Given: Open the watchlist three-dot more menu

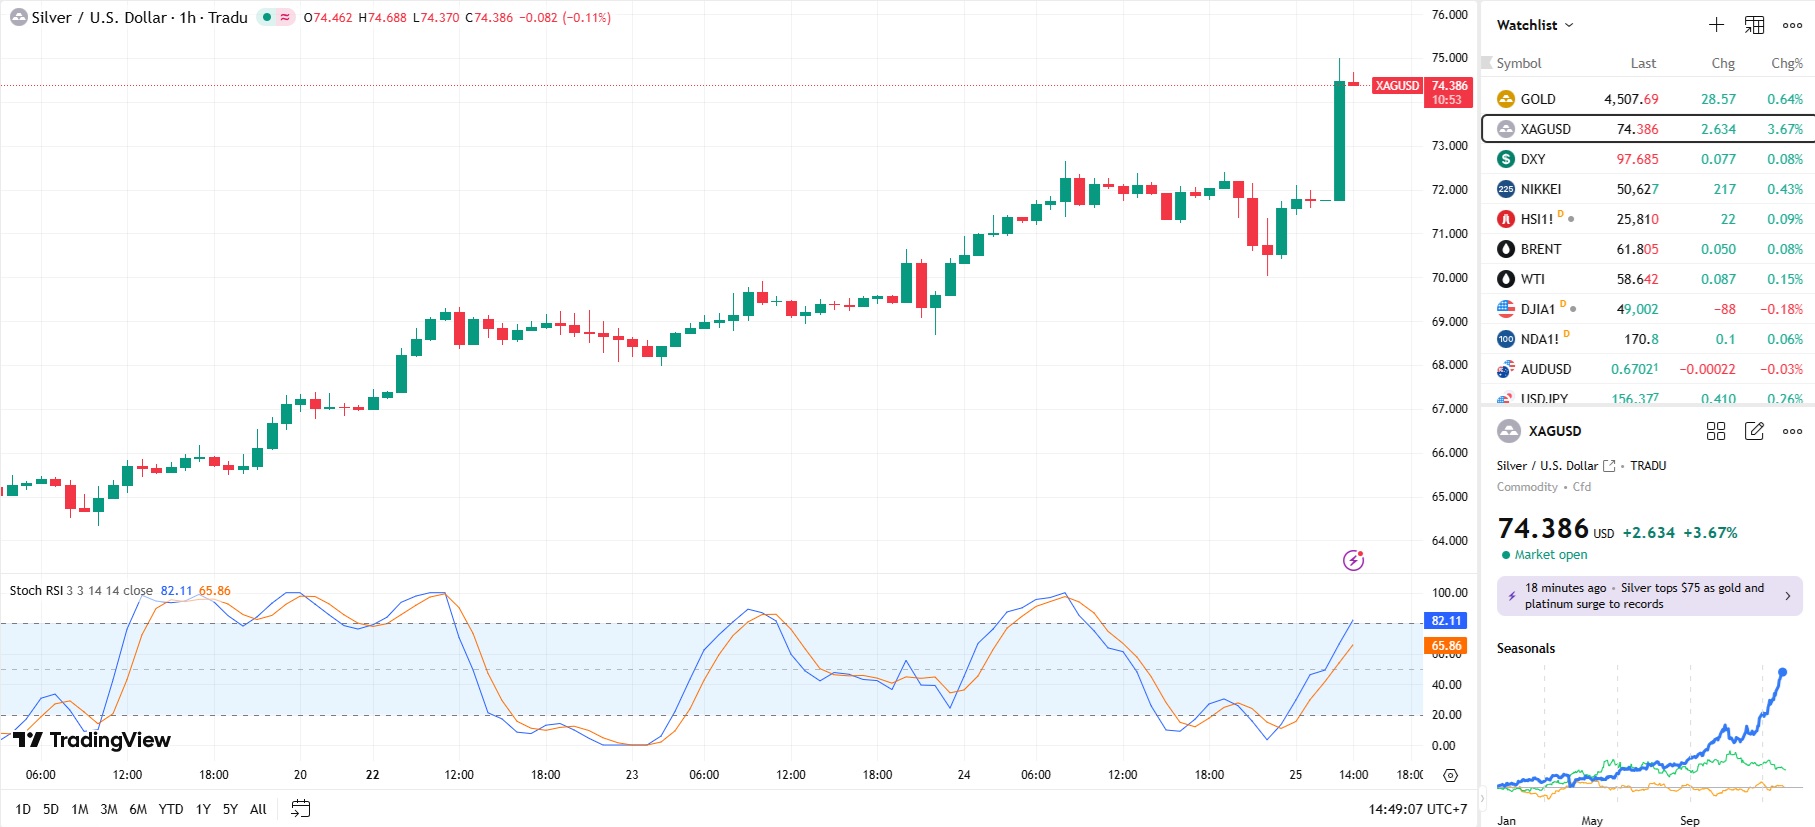Looking at the screenshot, I should click(1792, 25).
